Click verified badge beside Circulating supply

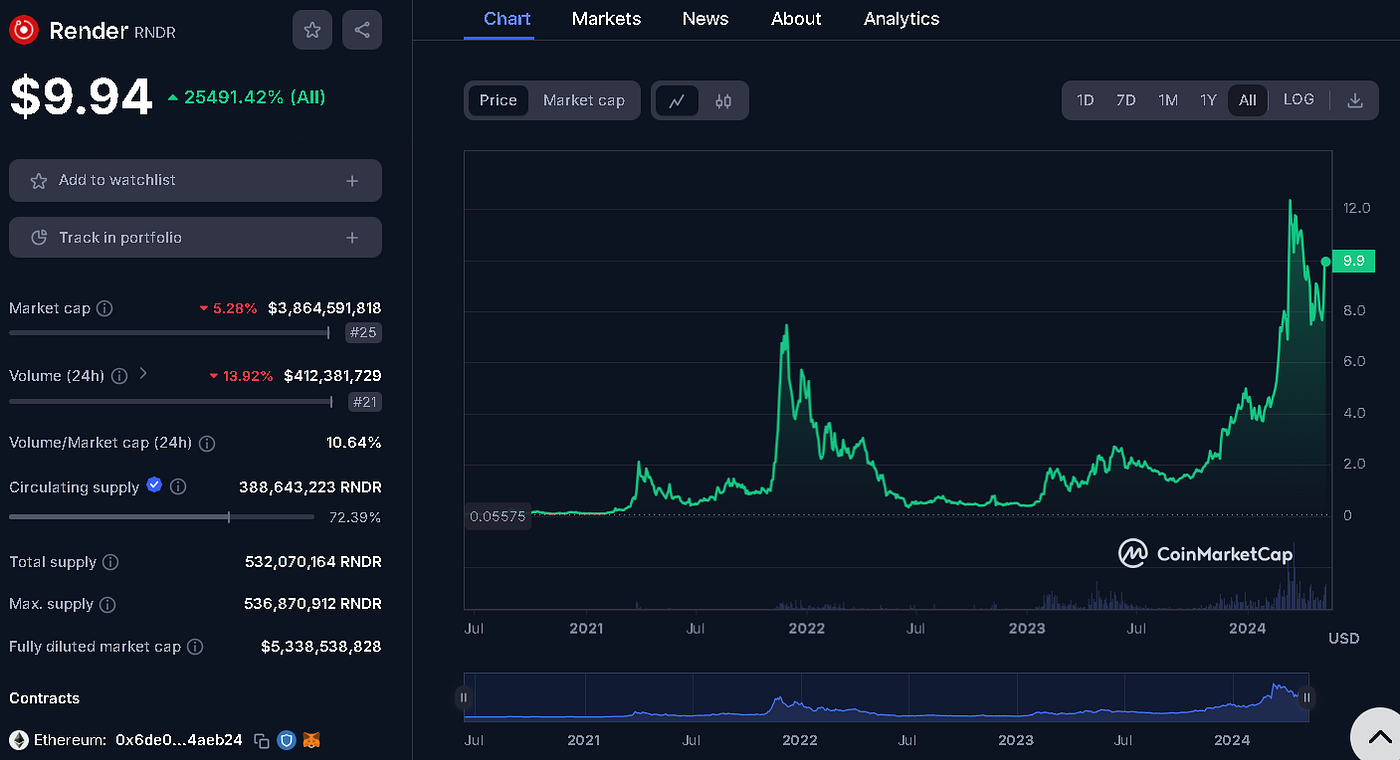click(154, 485)
